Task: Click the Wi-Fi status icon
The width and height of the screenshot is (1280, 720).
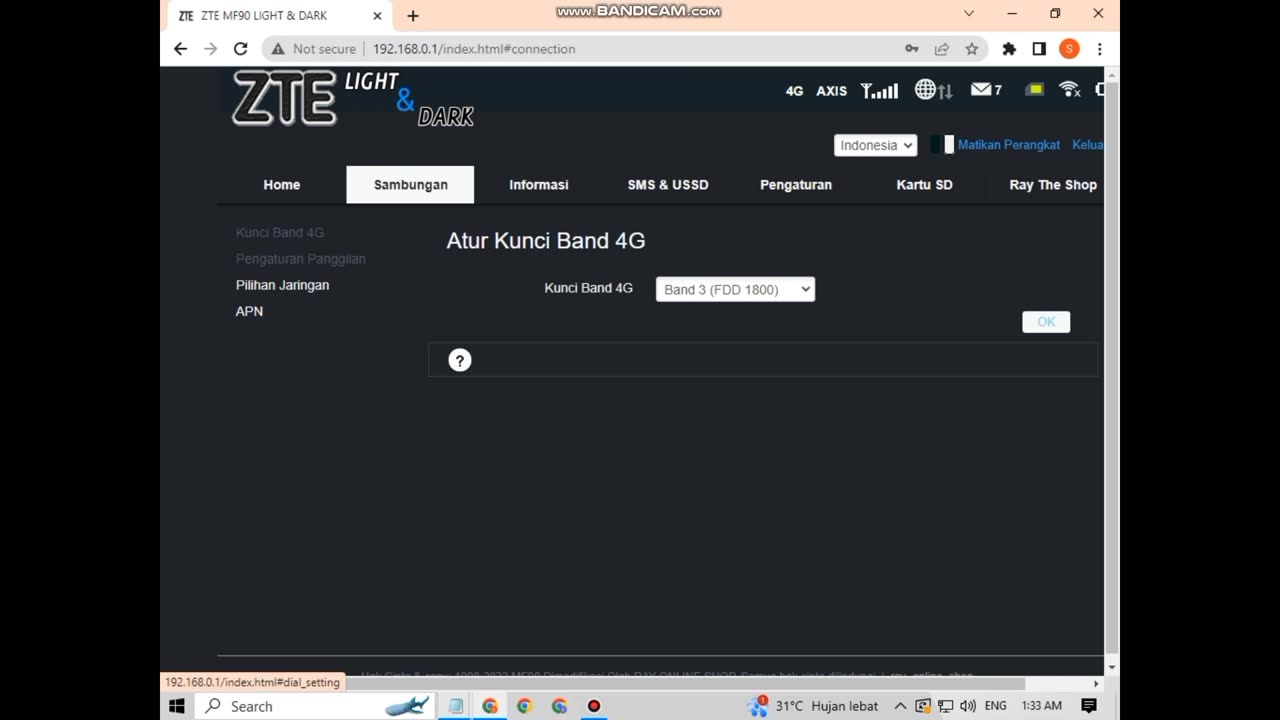Action: pyautogui.click(x=1070, y=89)
